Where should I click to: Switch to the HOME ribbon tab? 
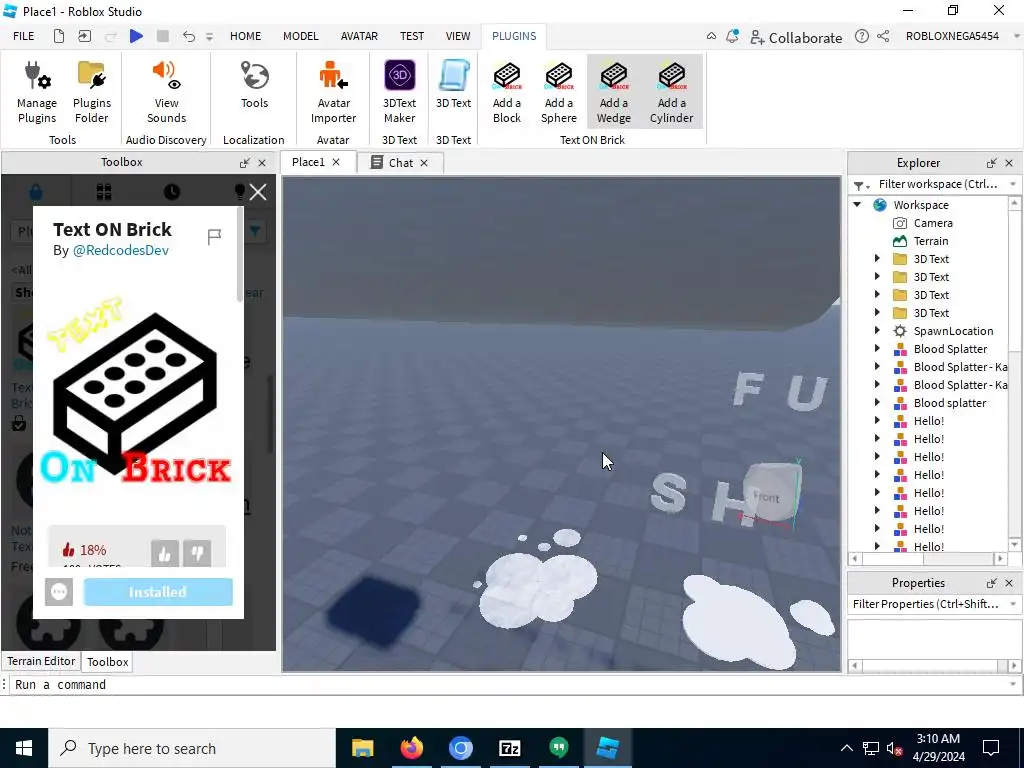pos(246,36)
